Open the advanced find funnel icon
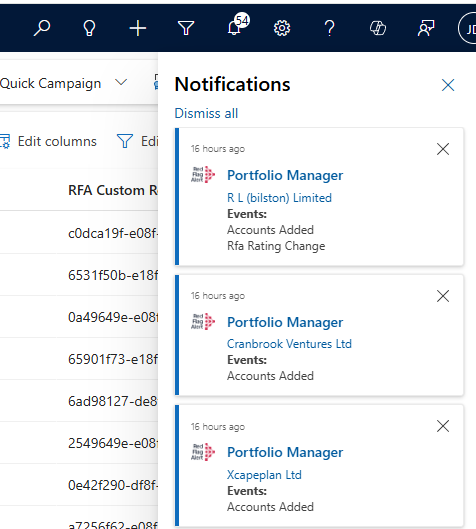Viewport: 476px width, 529px height. click(x=186, y=28)
